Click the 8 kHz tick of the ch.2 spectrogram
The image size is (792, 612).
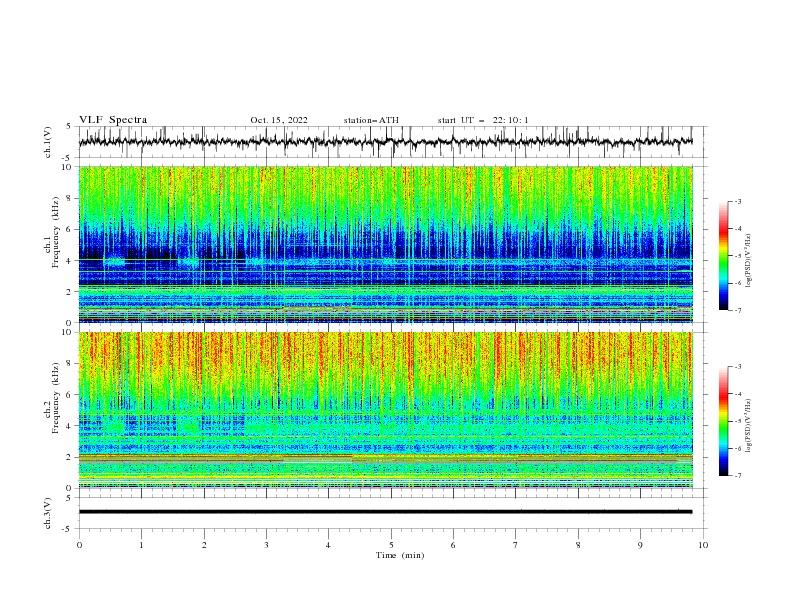70,364
